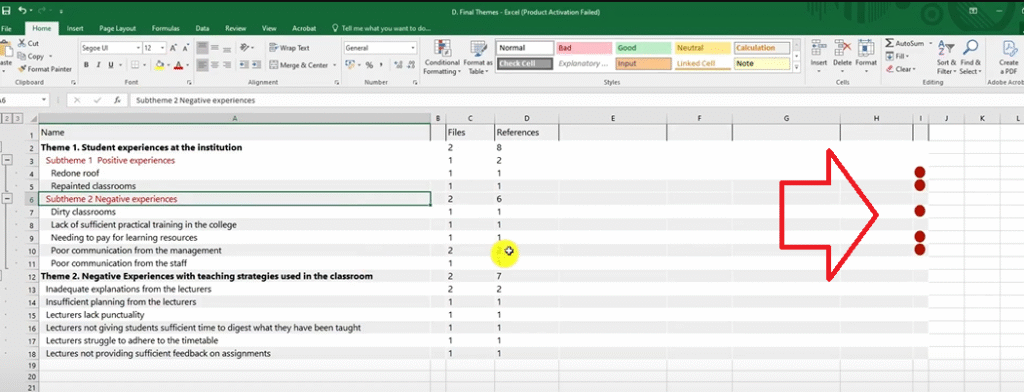1024x392 pixels.
Task: Open the font color dropdown arrow
Action: tap(187, 65)
